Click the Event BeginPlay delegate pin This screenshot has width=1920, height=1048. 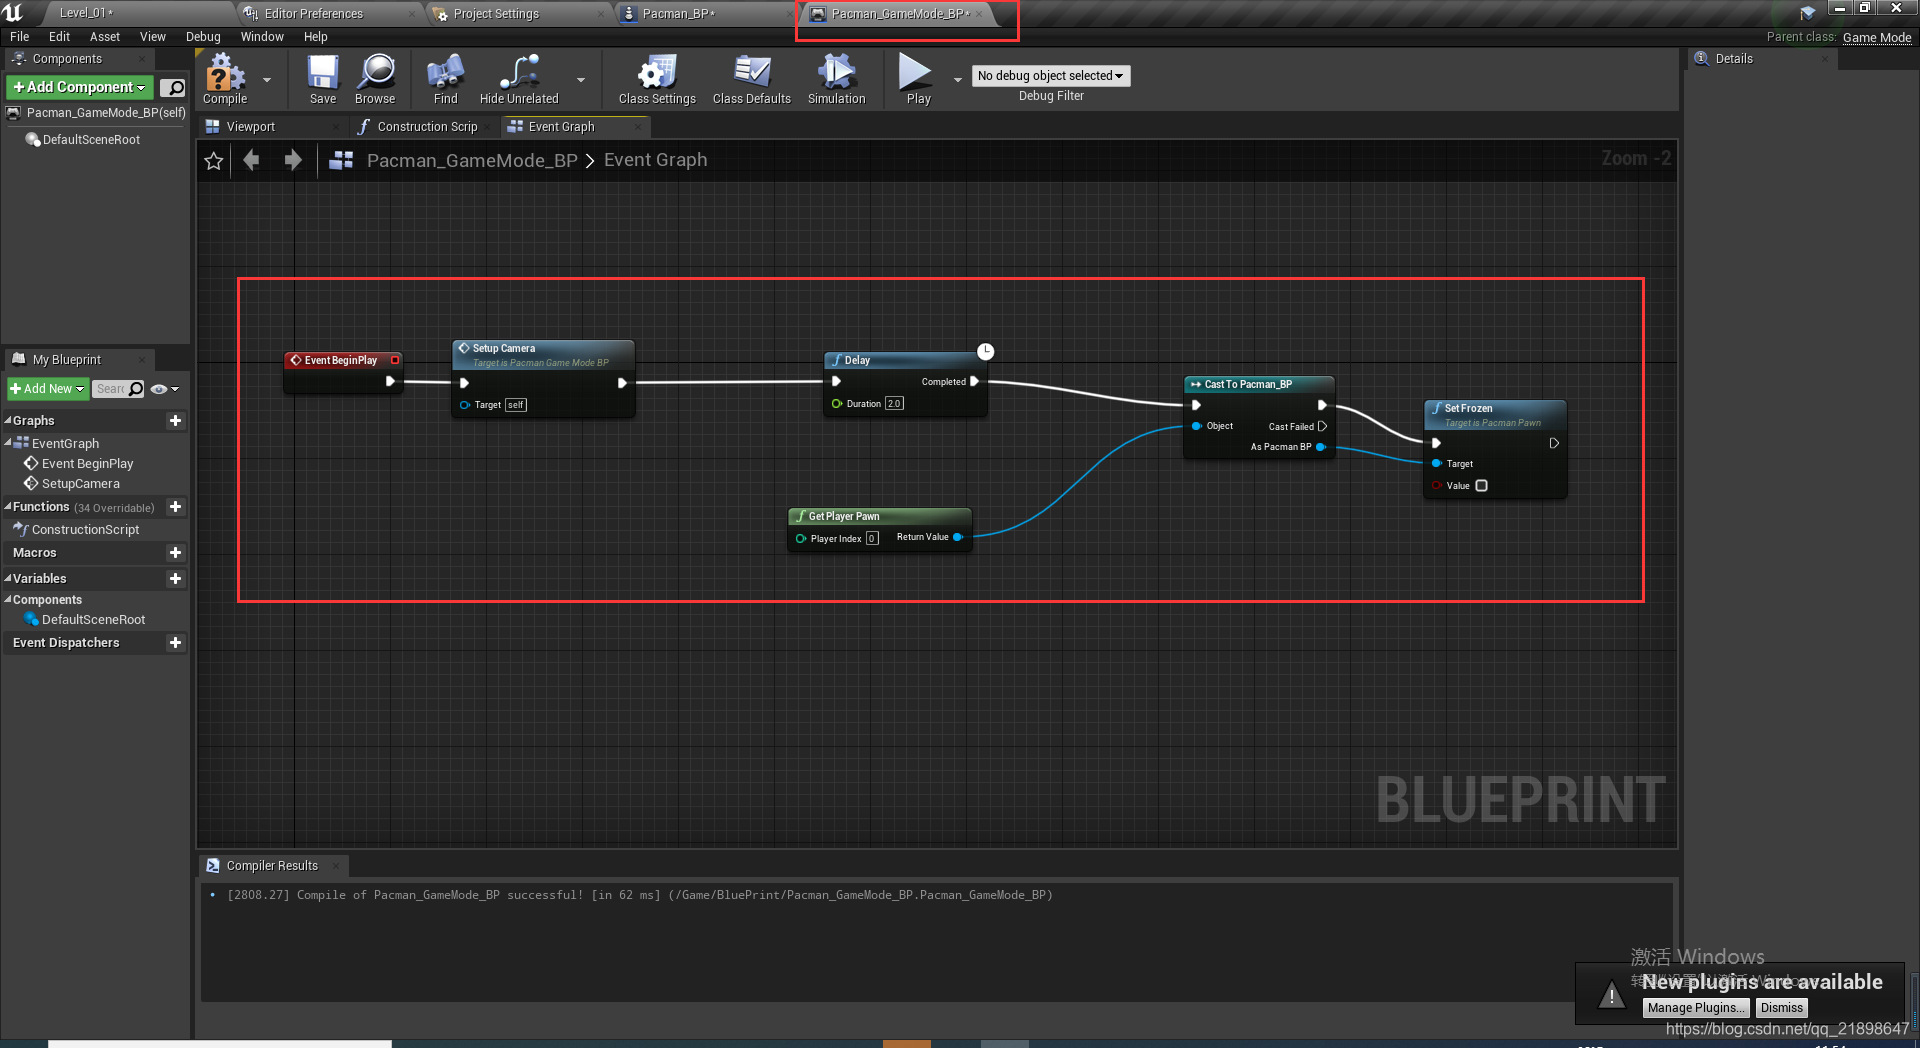click(395, 360)
